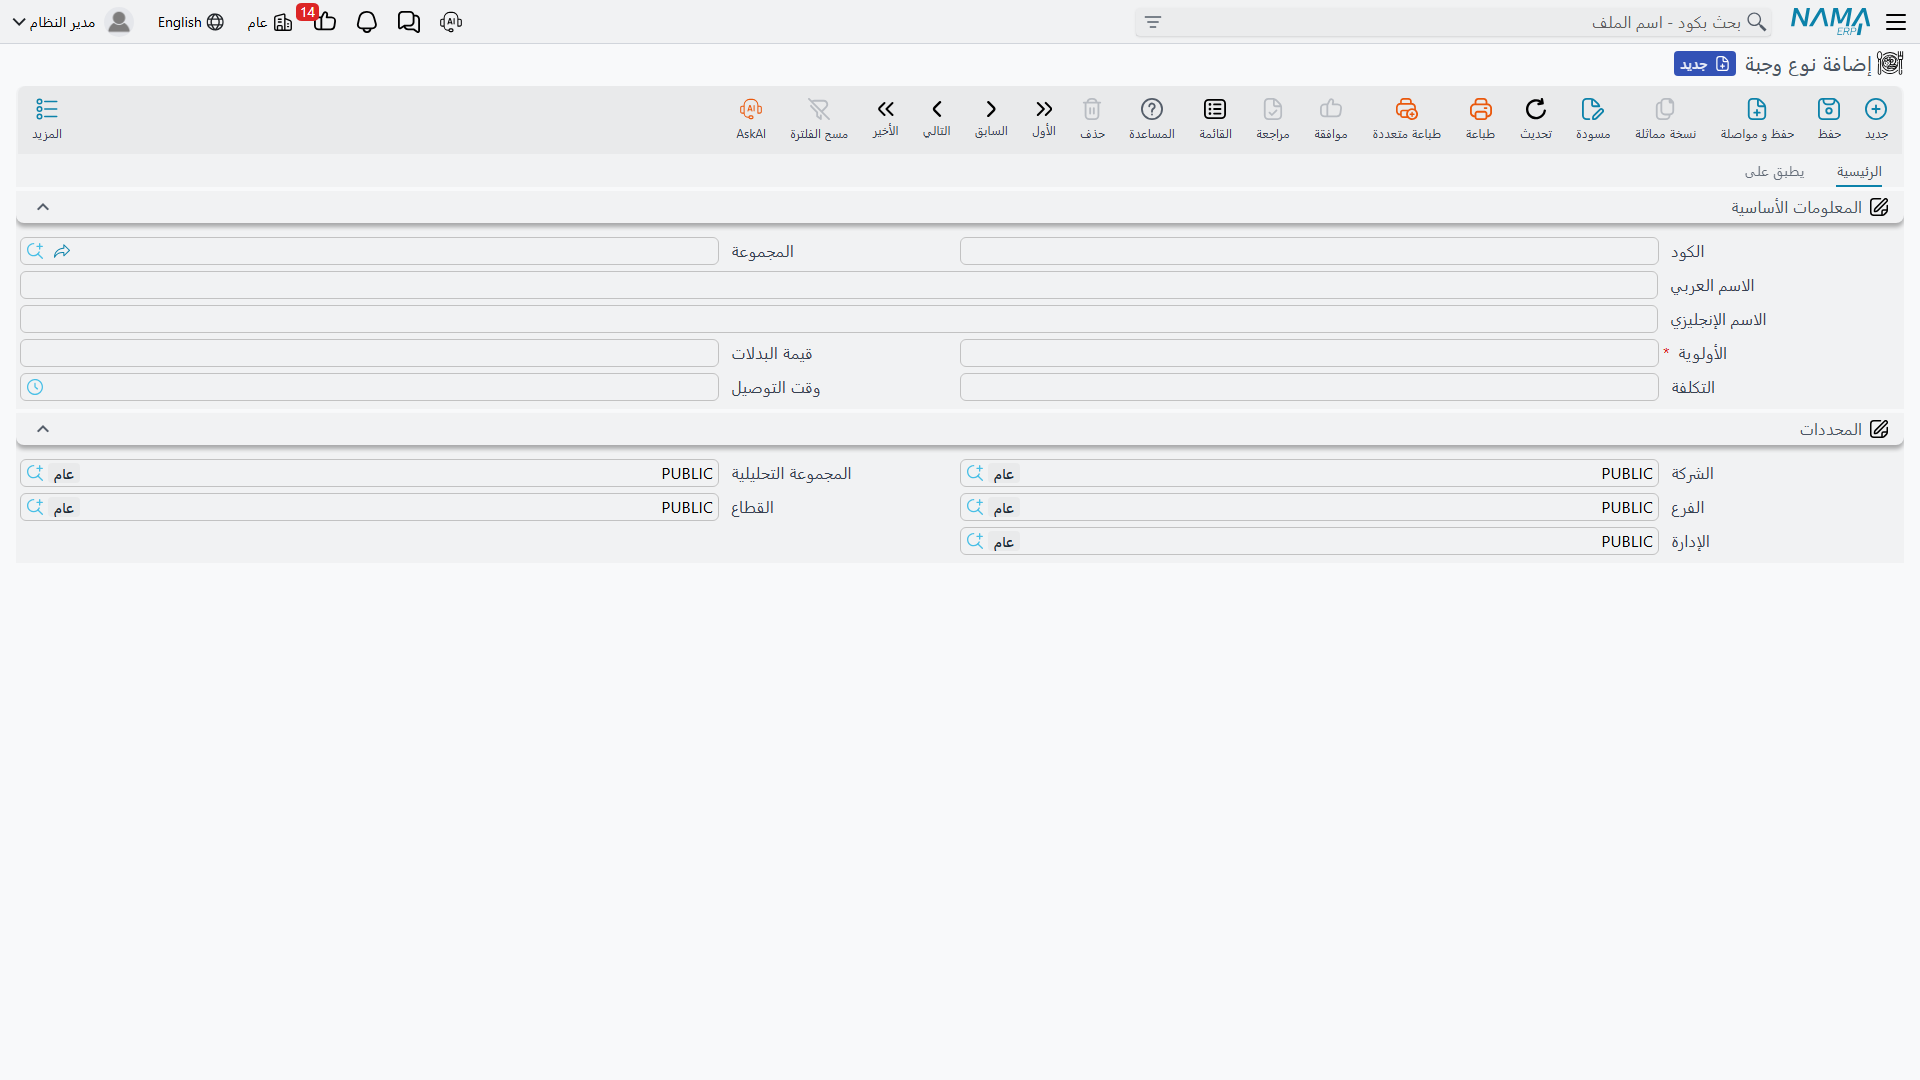This screenshot has width=1920, height=1080.
Task: Switch to يطبق على tab
Action: pos(1775,172)
